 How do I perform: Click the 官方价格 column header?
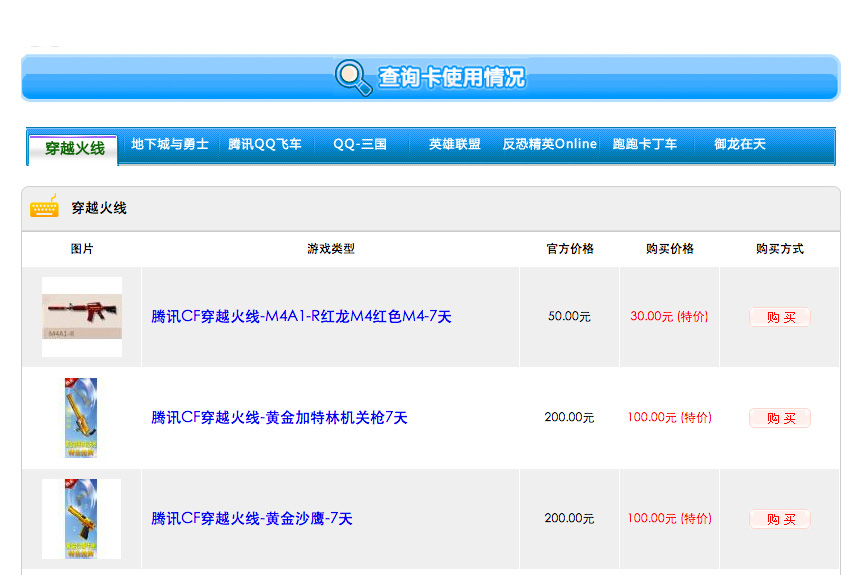tap(570, 249)
